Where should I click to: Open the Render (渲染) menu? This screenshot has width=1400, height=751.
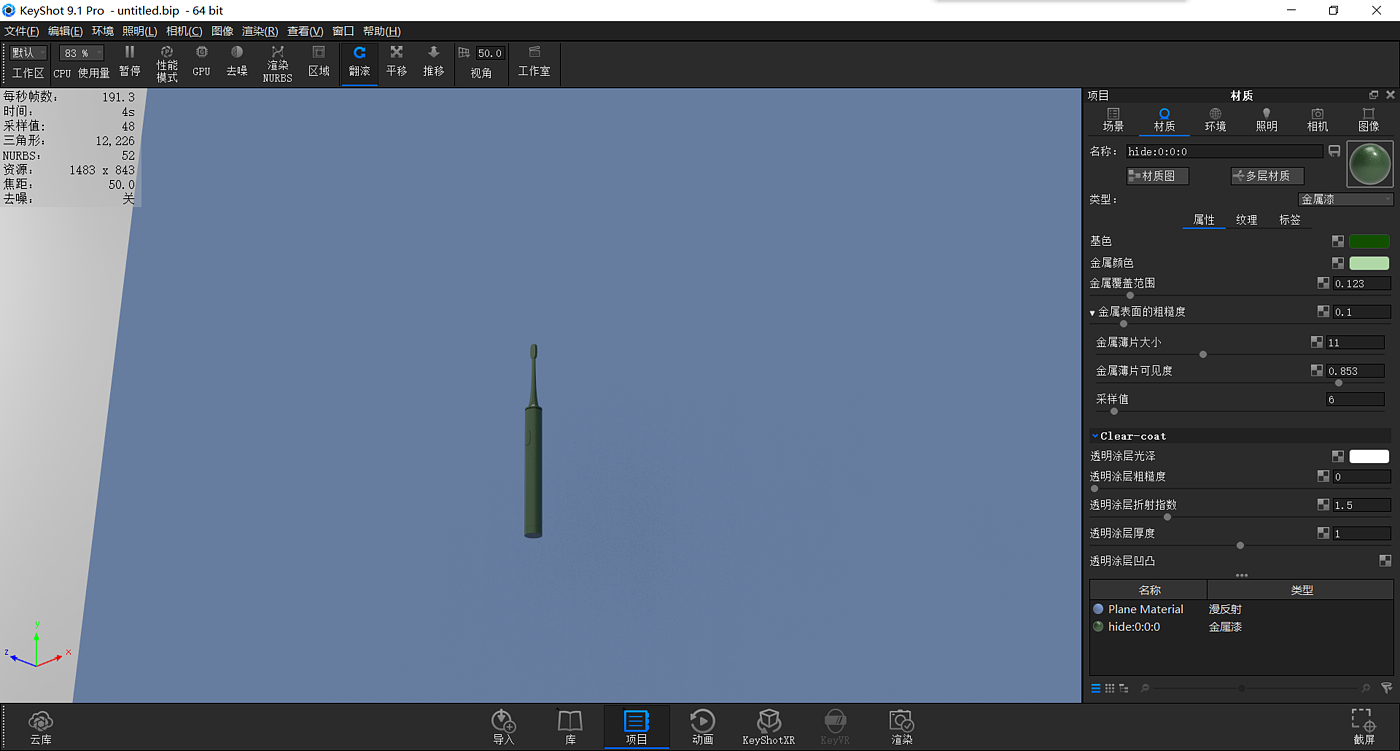tap(260, 31)
